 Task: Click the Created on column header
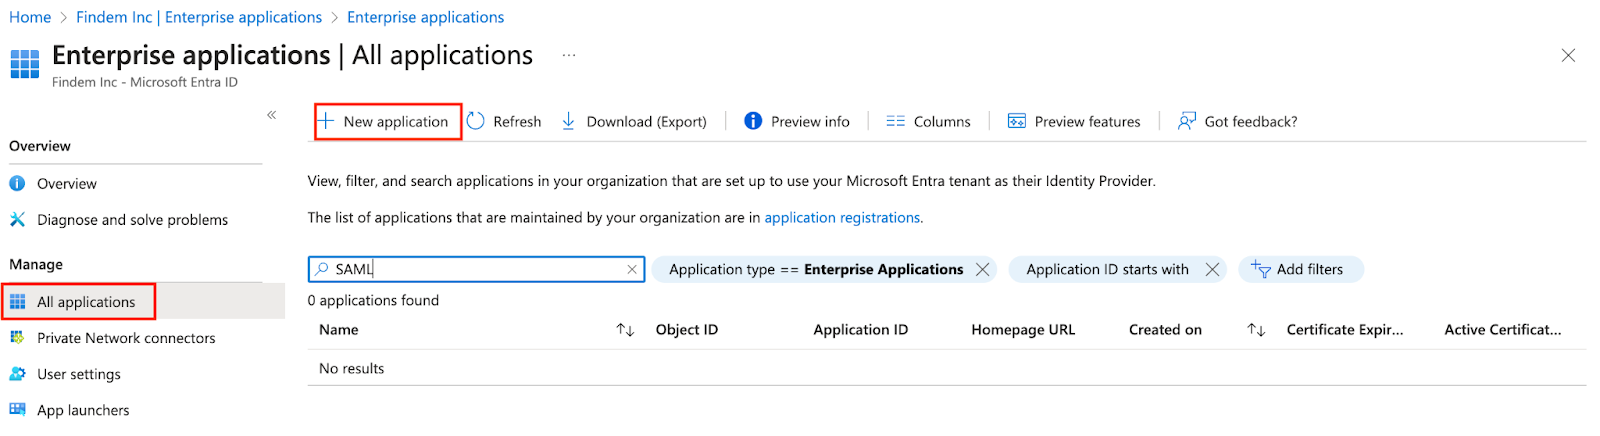point(1165,330)
